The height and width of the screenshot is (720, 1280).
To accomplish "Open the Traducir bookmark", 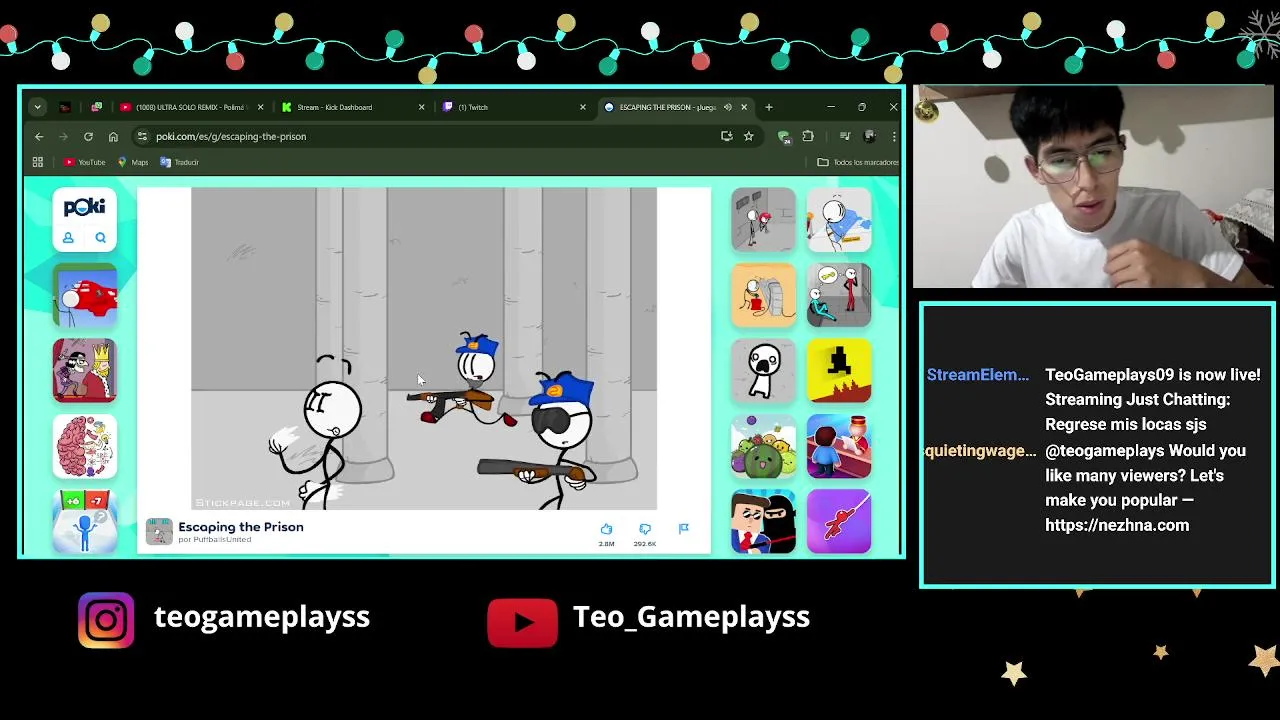I will 180,162.
